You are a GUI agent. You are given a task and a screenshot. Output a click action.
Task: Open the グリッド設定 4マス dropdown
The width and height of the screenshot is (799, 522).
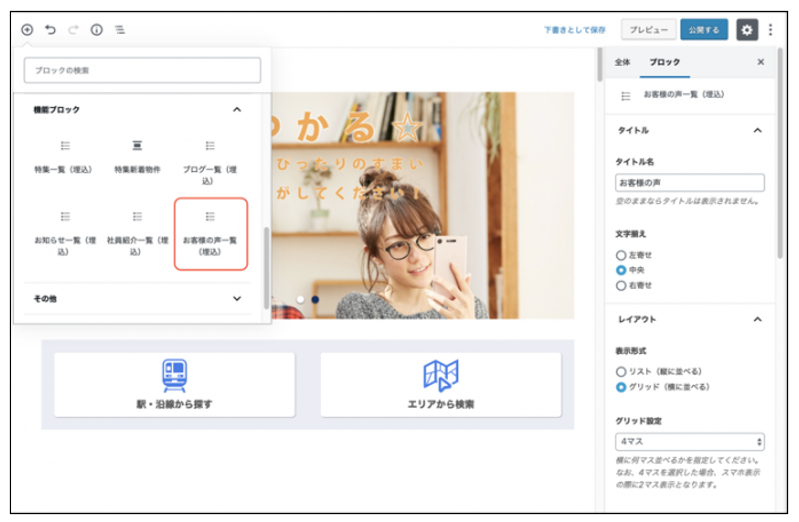click(689, 441)
